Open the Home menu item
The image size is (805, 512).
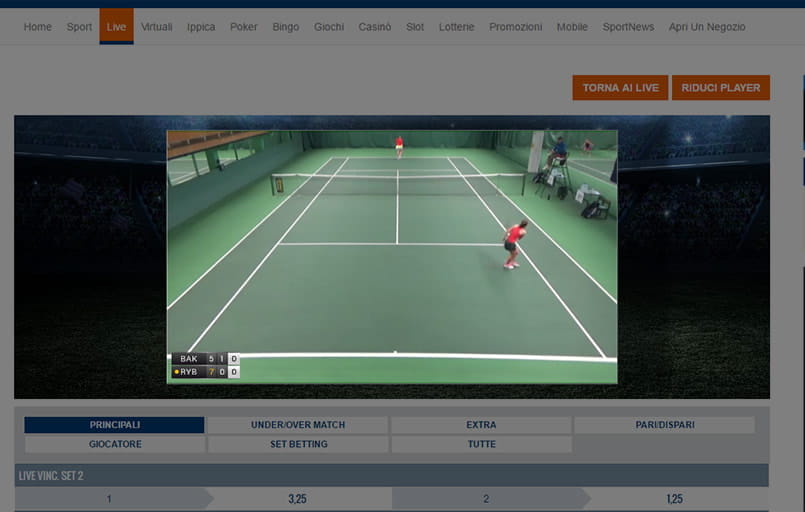click(x=37, y=27)
